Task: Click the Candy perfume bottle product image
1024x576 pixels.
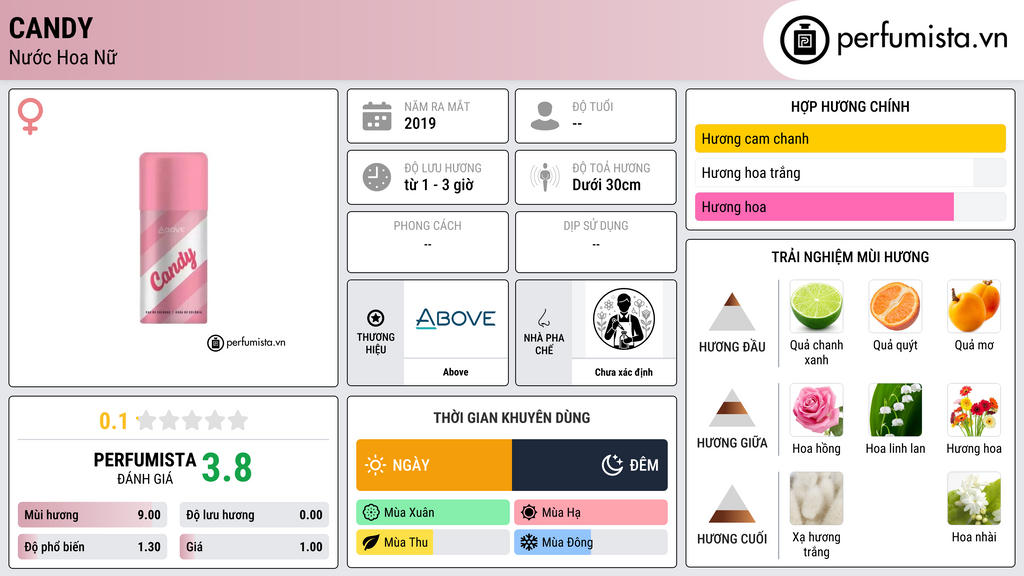Action: click(173, 238)
